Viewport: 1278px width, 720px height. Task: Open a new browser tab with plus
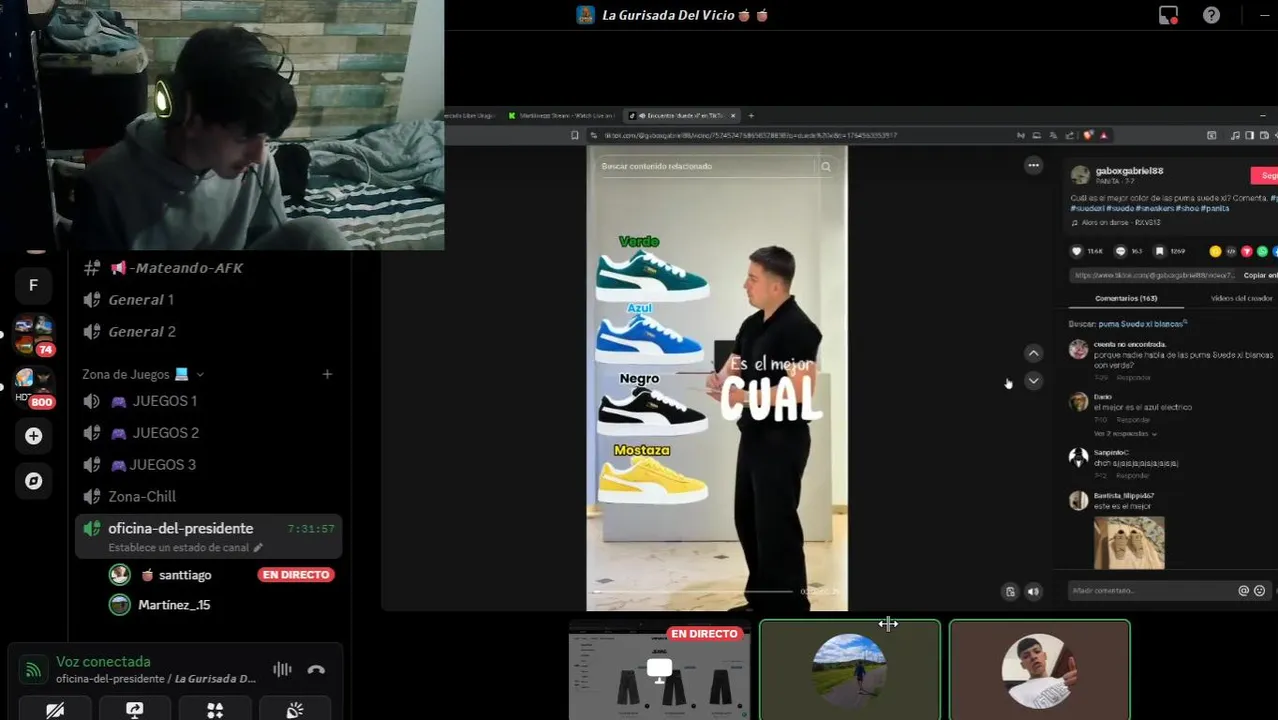click(751, 116)
